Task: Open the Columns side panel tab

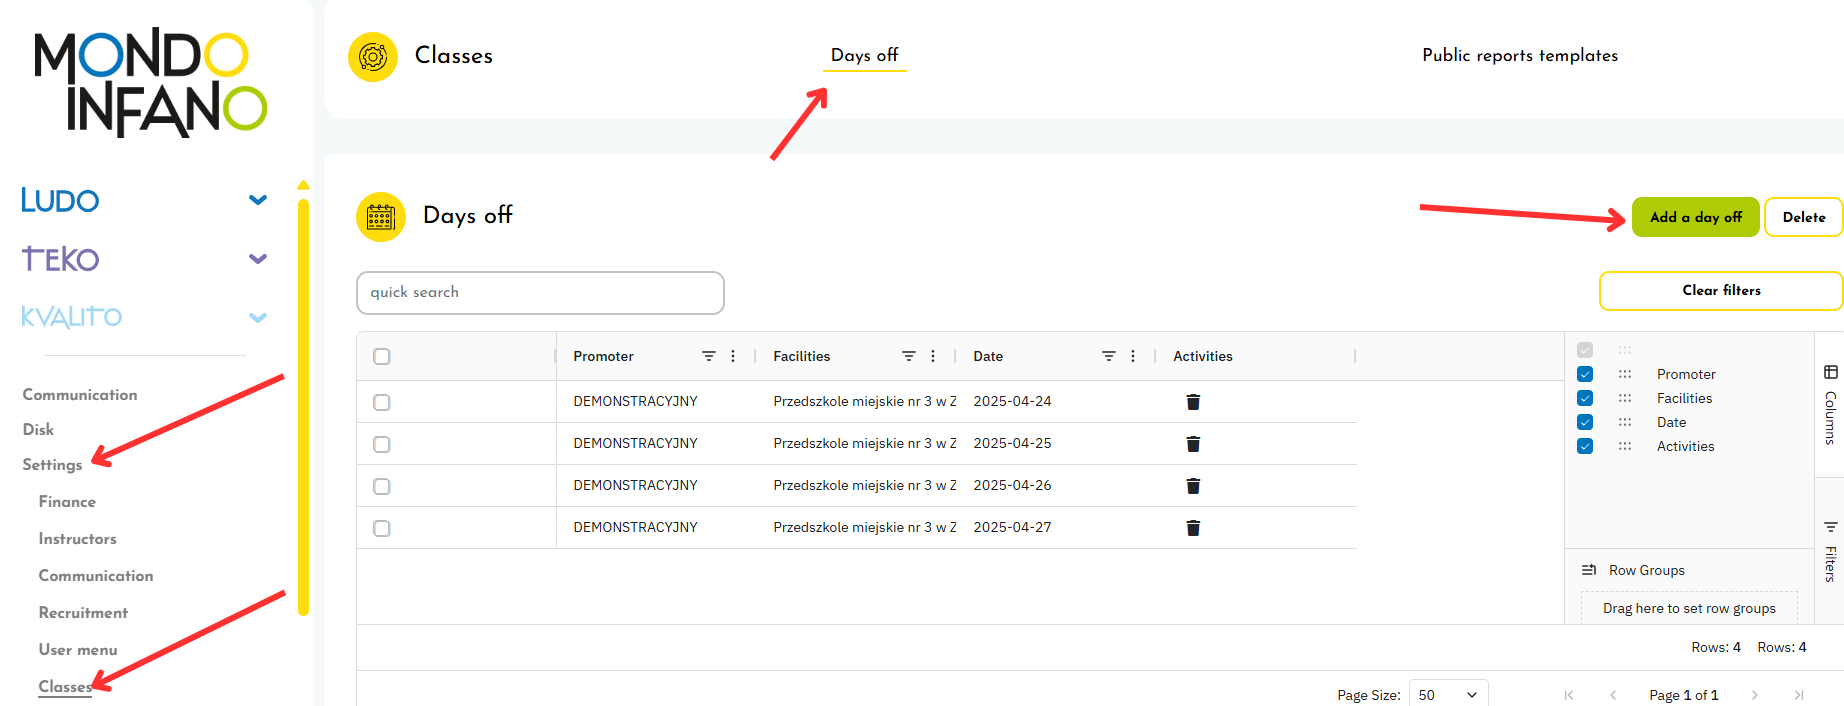Action: [x=1830, y=404]
